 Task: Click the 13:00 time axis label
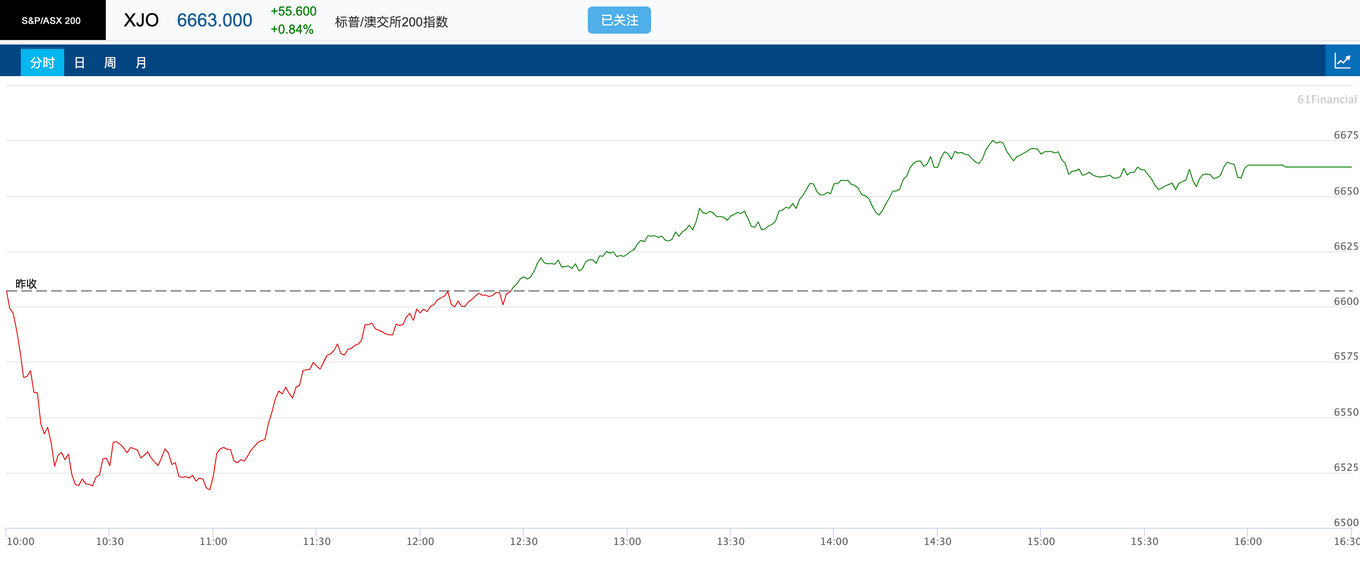point(627,542)
